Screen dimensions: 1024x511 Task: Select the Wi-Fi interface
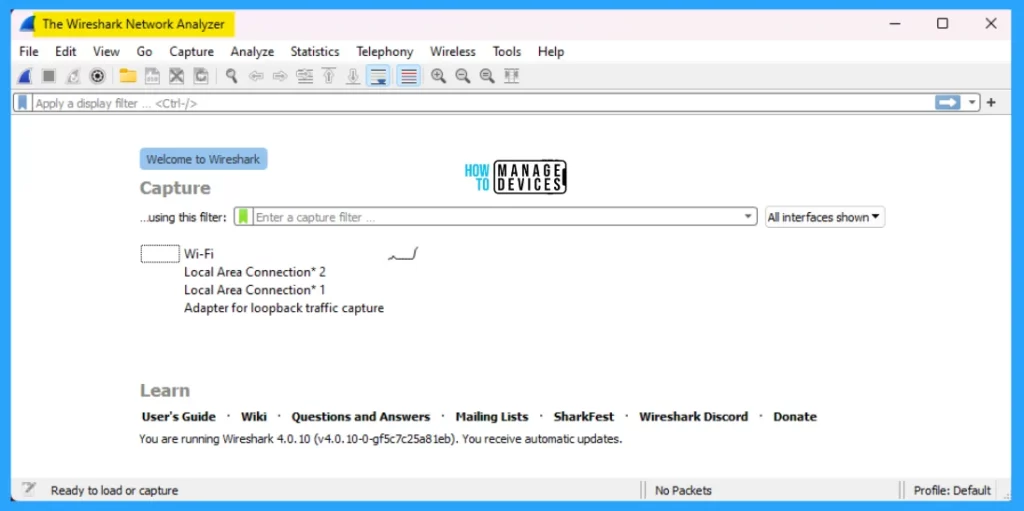199,254
